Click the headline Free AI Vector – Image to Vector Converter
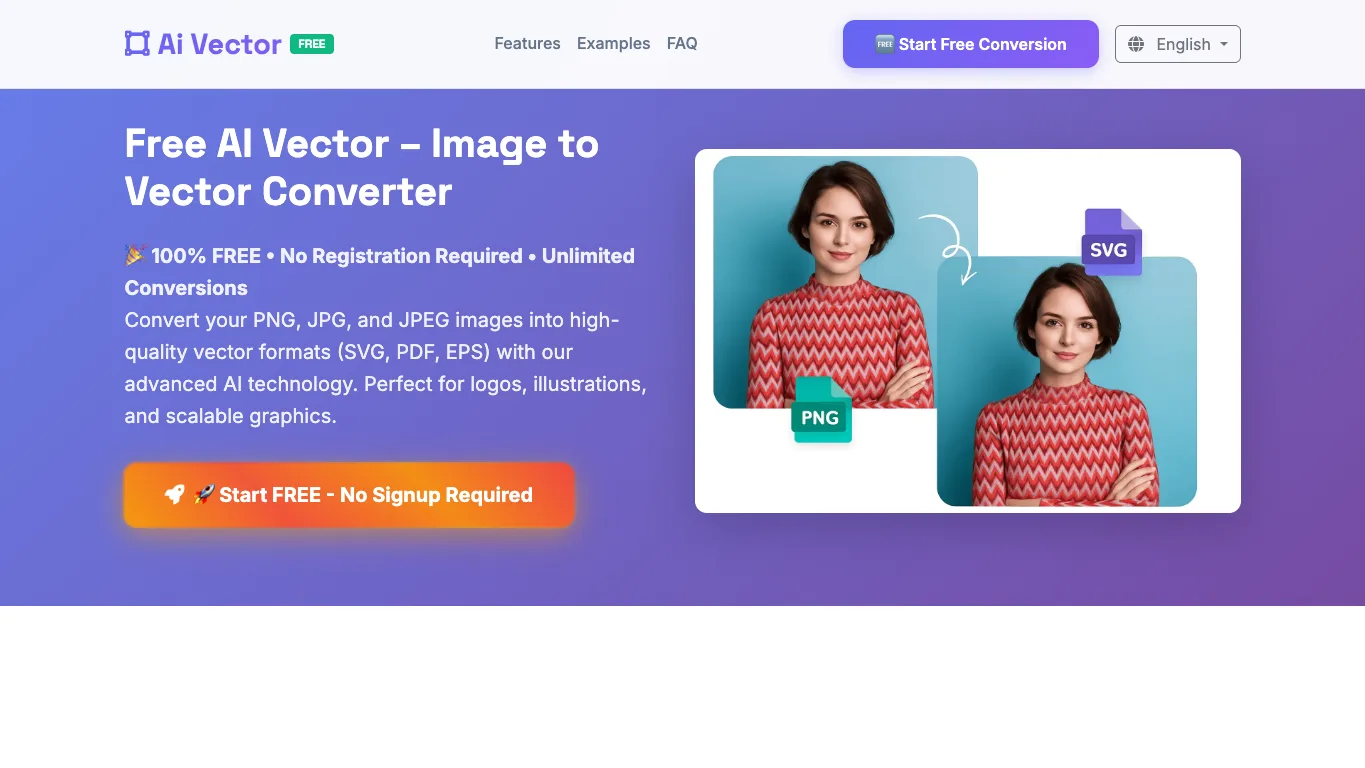This screenshot has width=1365, height=768. (x=362, y=168)
